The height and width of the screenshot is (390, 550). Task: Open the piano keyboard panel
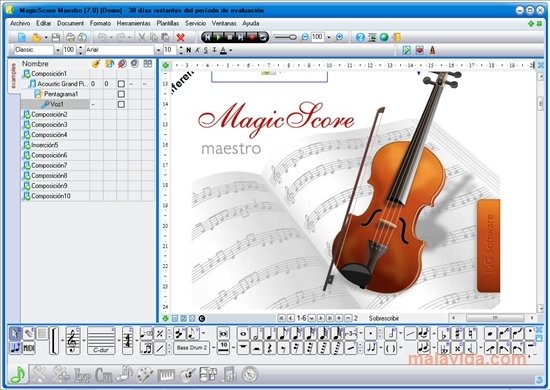166,375
